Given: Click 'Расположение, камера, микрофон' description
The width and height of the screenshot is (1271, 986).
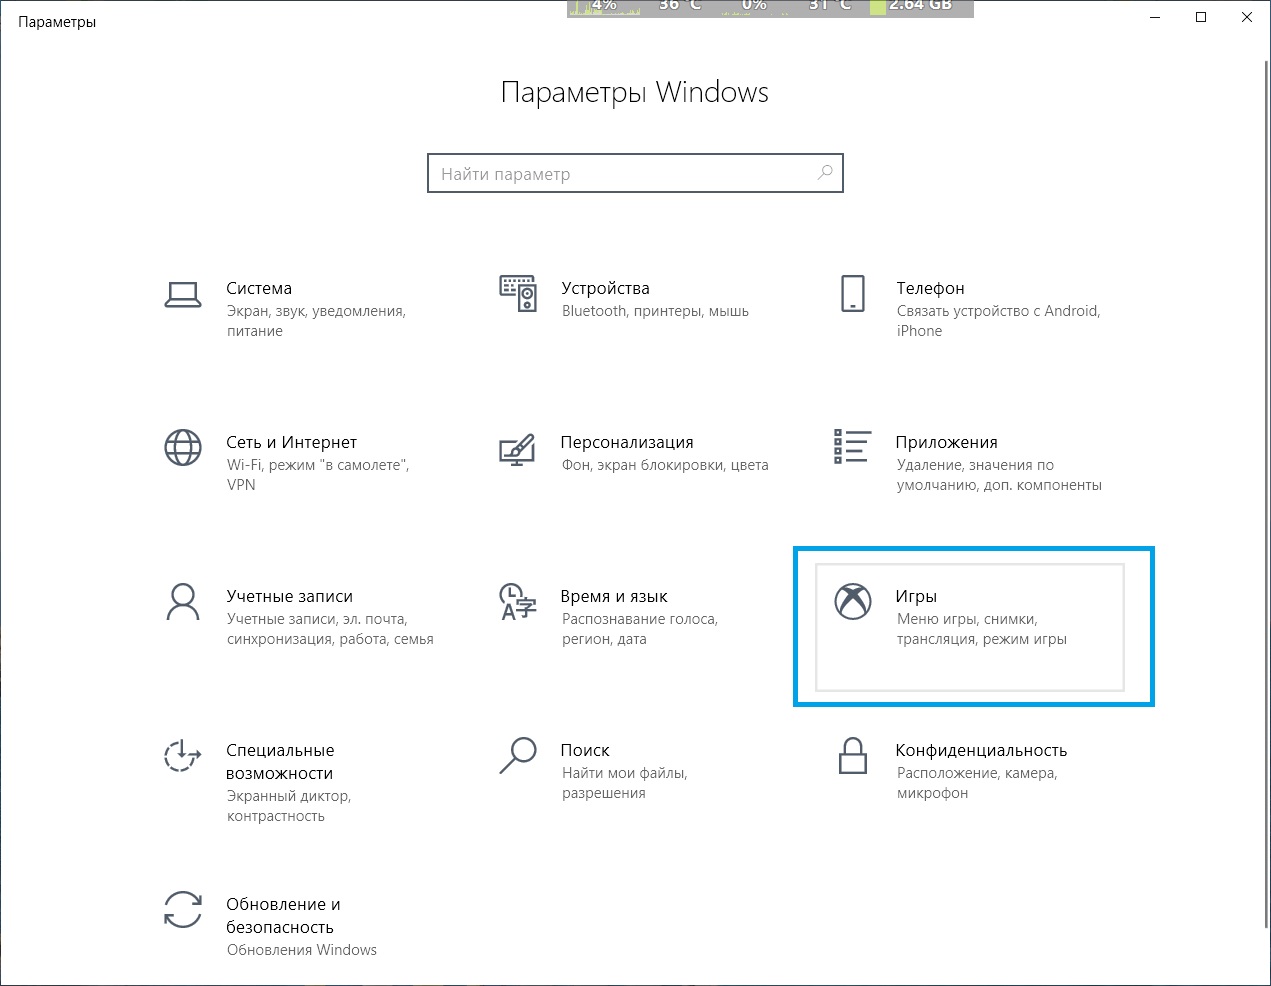Looking at the screenshot, I should (976, 783).
